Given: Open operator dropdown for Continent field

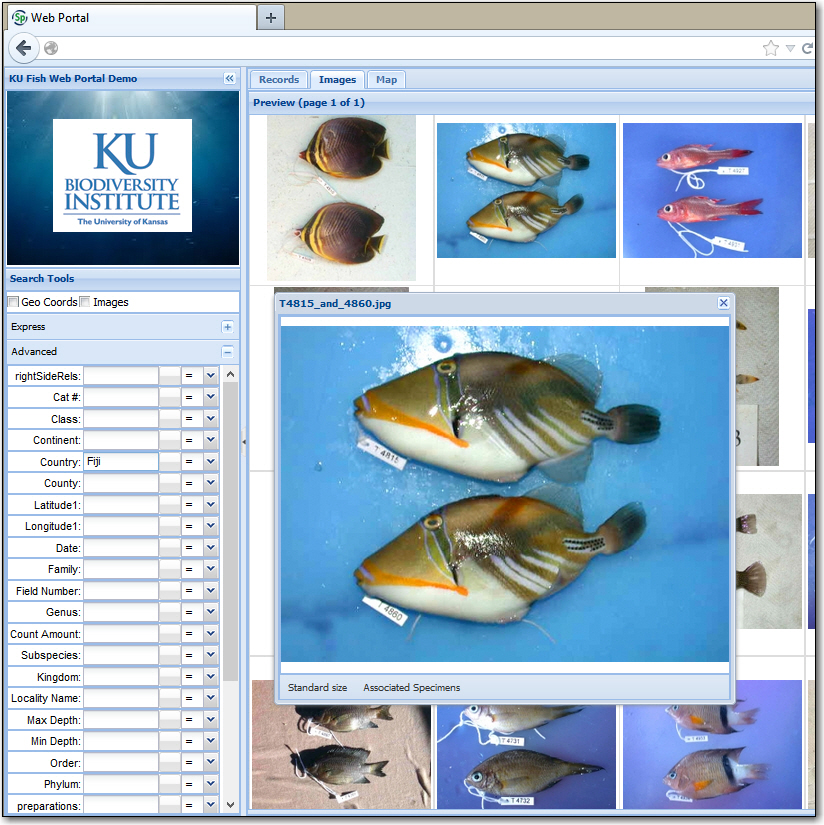Looking at the screenshot, I should (x=211, y=440).
